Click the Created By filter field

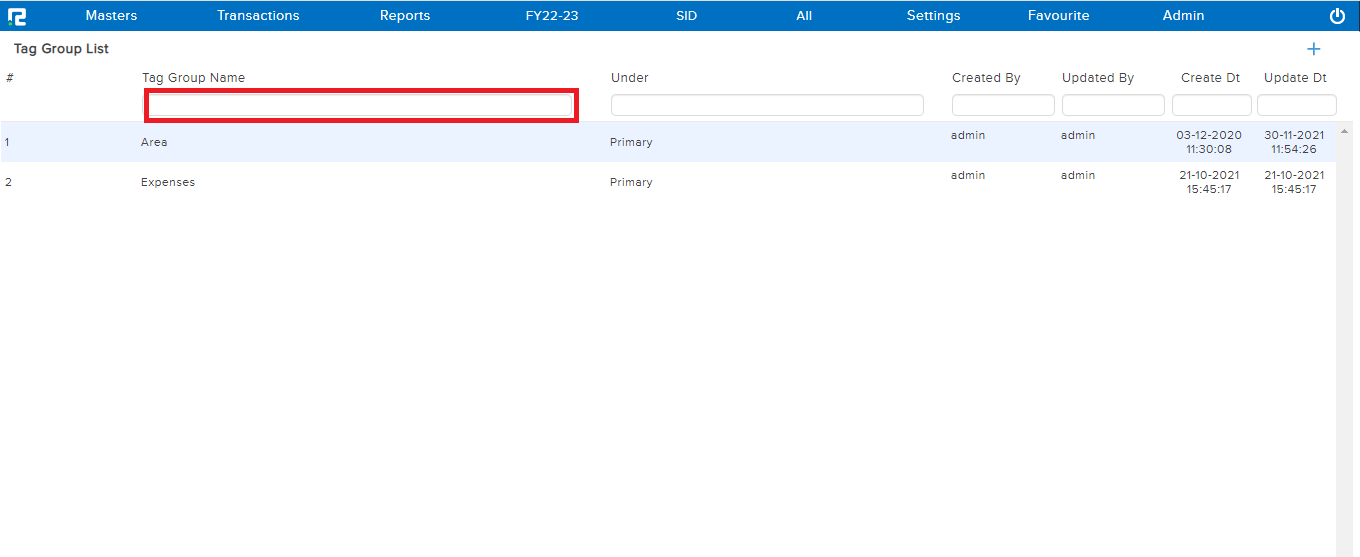1003,105
